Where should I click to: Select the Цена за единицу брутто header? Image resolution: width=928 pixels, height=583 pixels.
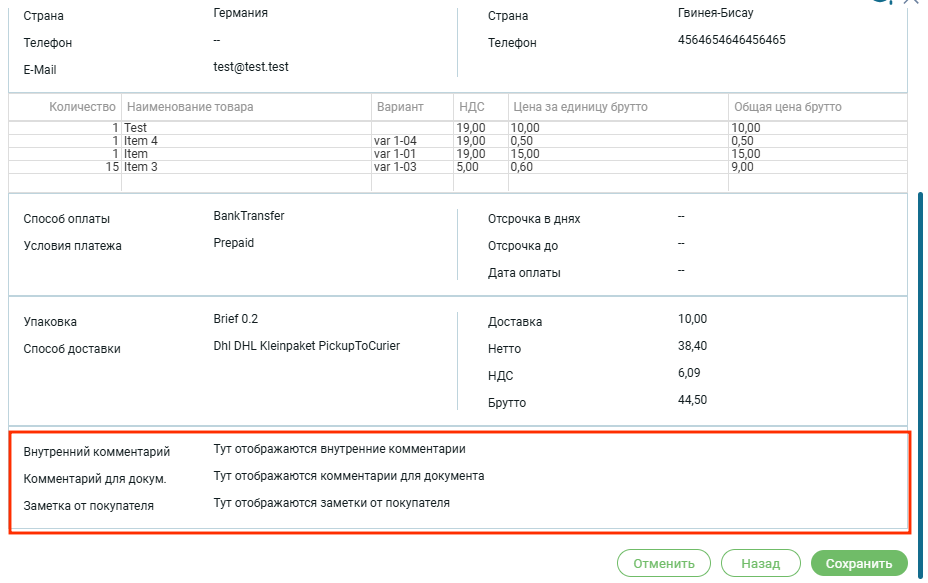[580, 107]
